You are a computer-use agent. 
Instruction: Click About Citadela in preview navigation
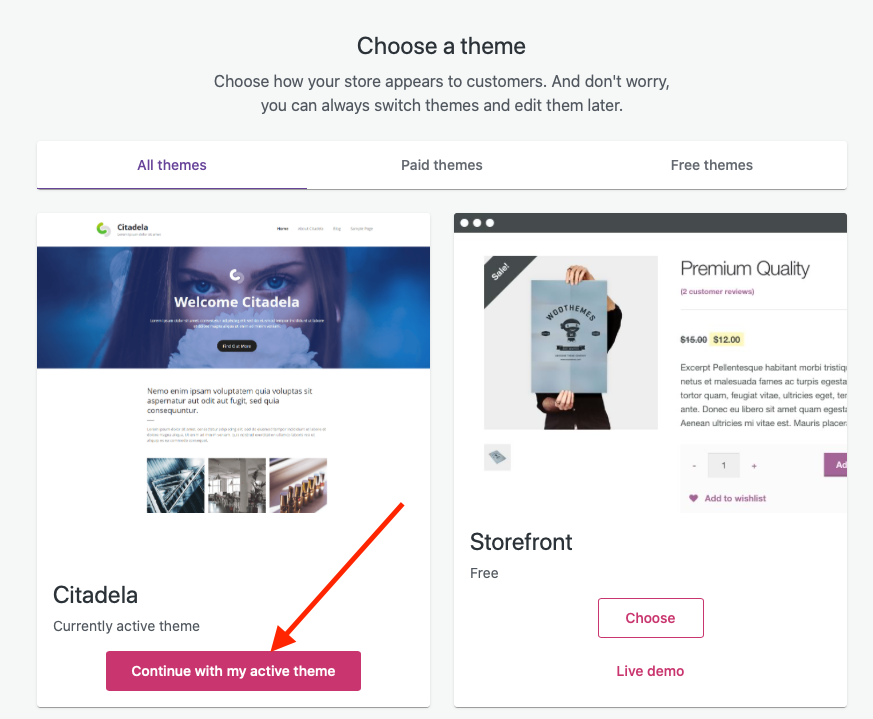point(309,229)
